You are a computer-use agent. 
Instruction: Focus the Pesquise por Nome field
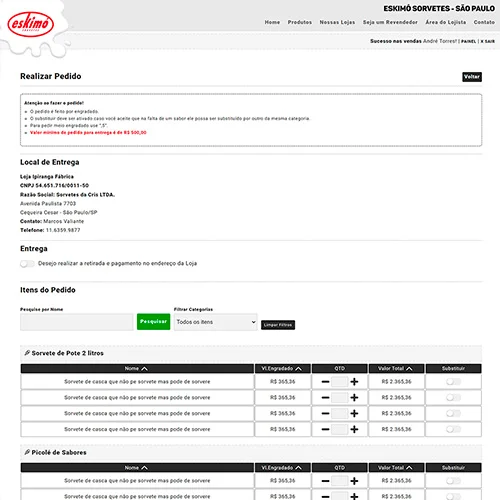77,322
